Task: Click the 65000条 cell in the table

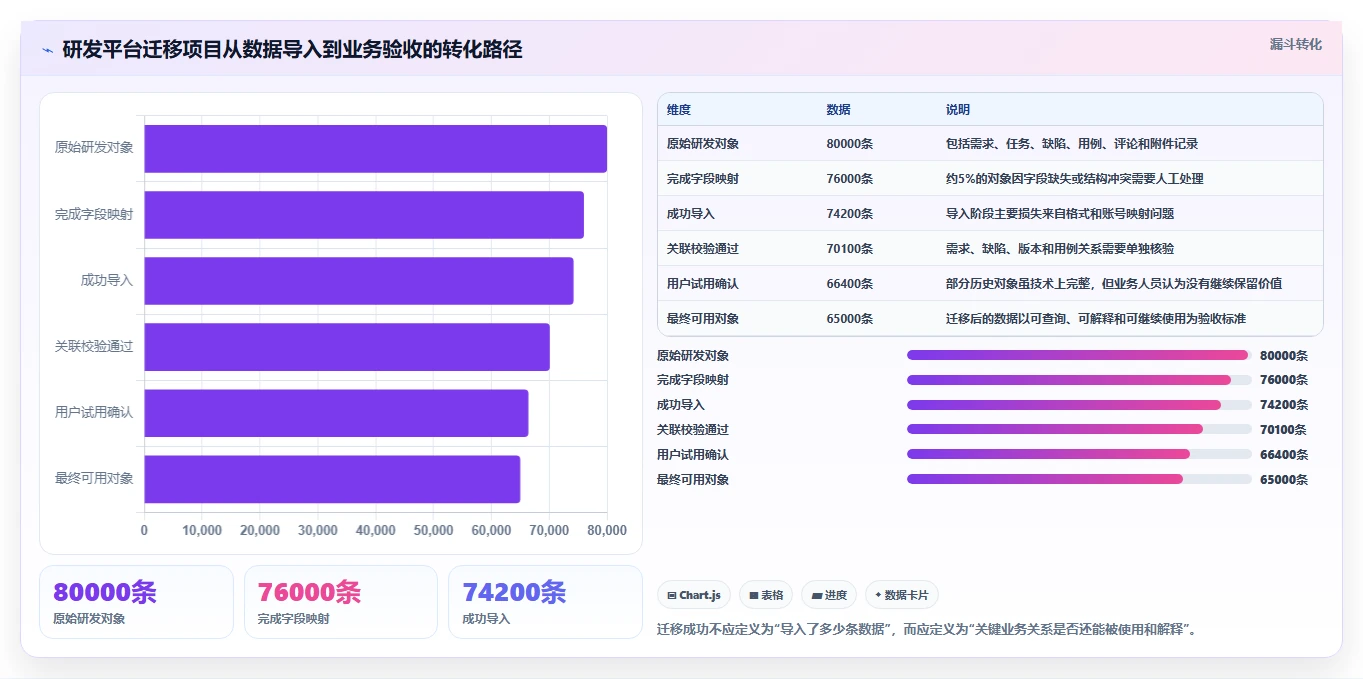Action: pyautogui.click(x=850, y=318)
